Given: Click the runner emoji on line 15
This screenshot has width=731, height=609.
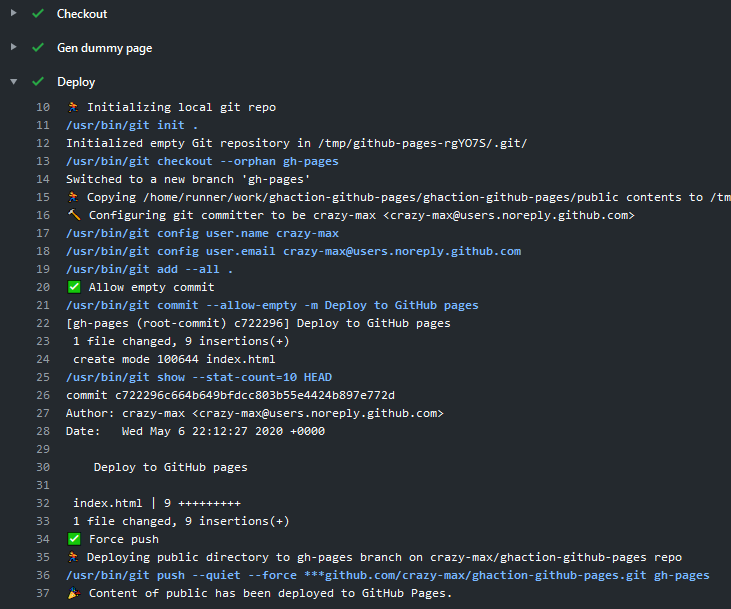Looking at the screenshot, I should click(x=73, y=197).
